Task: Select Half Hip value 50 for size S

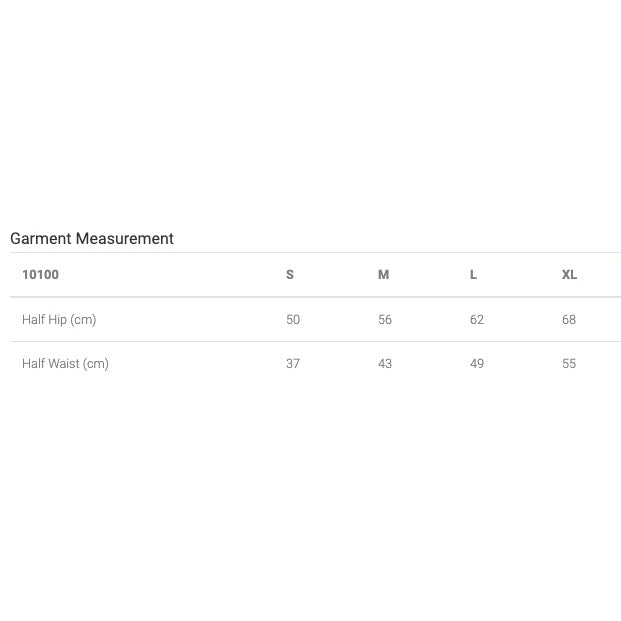Action: (293, 320)
